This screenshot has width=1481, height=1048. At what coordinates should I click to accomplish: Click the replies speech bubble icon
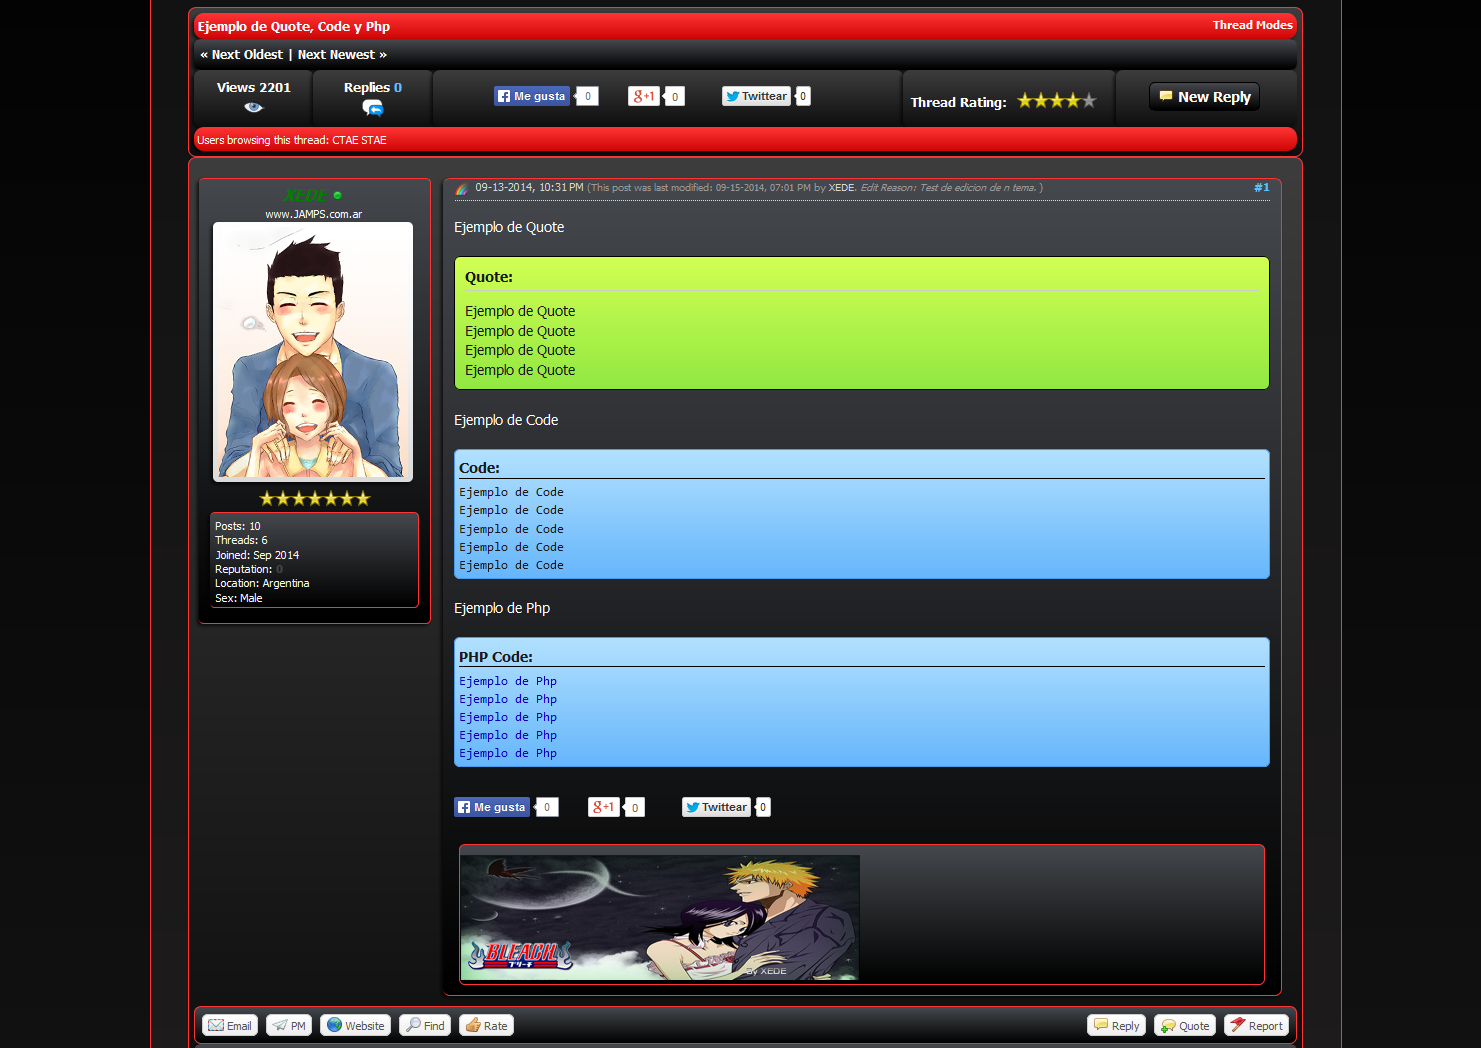pyautogui.click(x=373, y=108)
